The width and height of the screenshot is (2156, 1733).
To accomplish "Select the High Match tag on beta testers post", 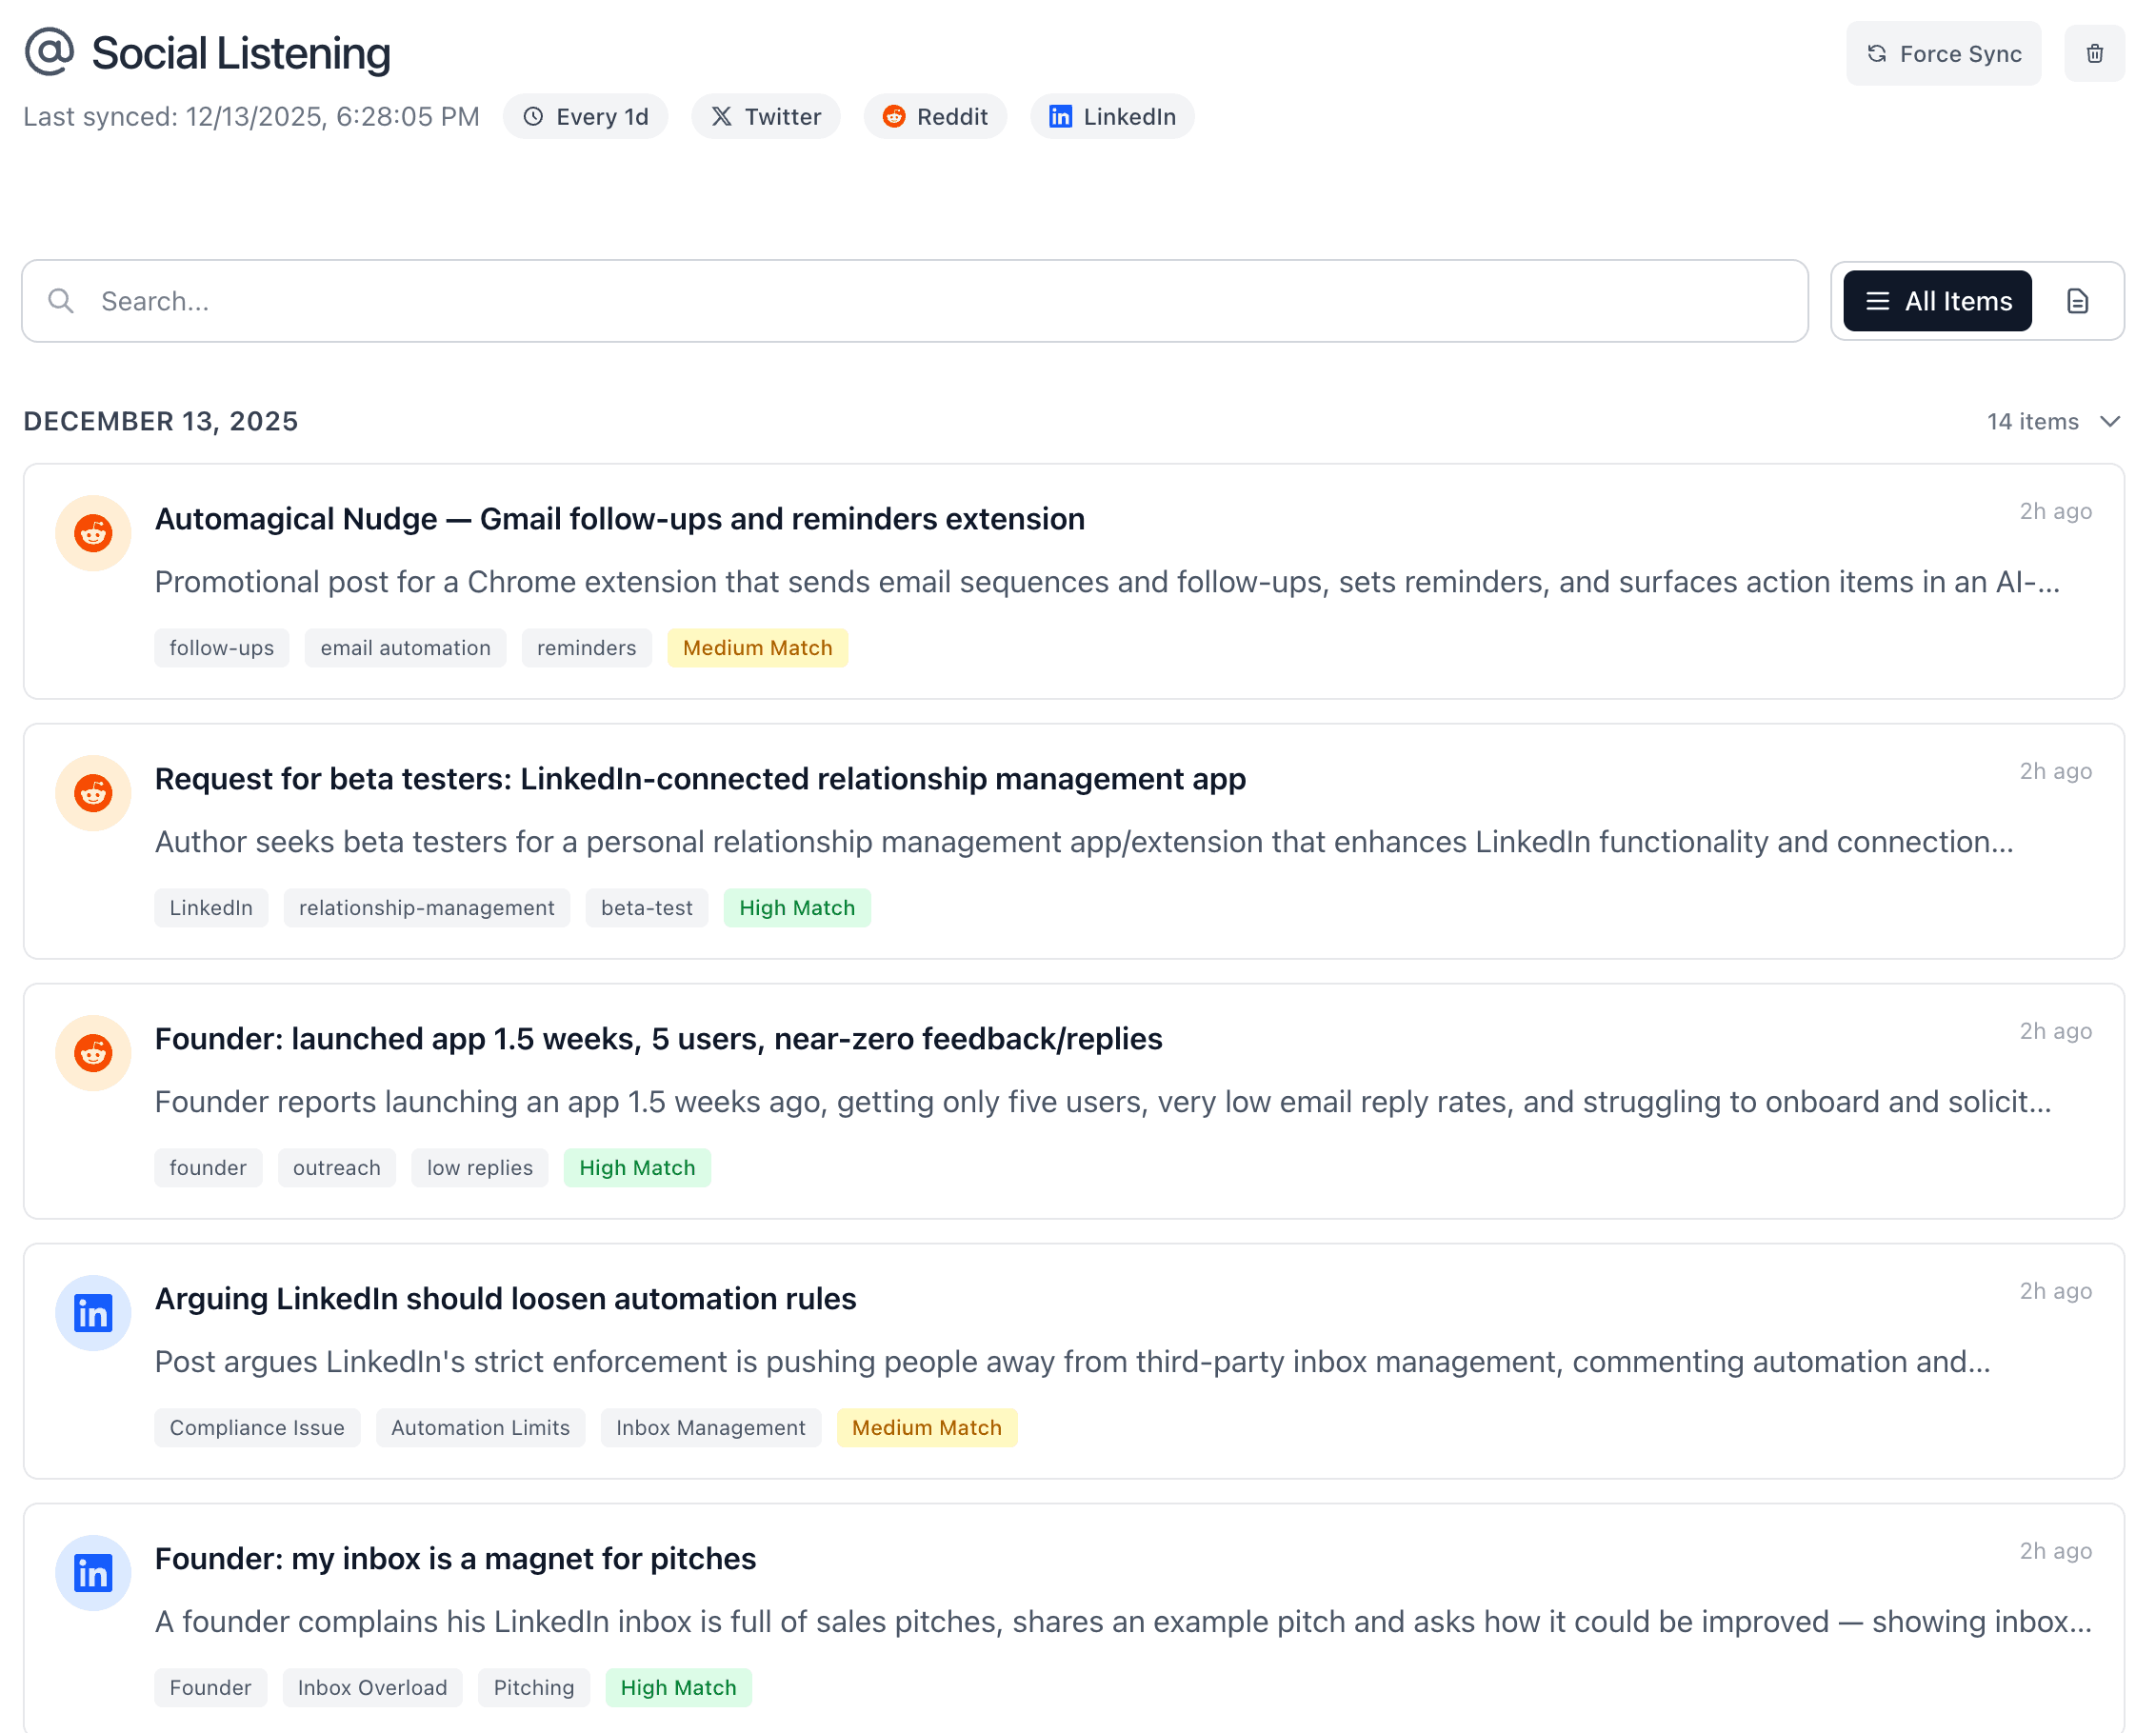I will click(797, 907).
